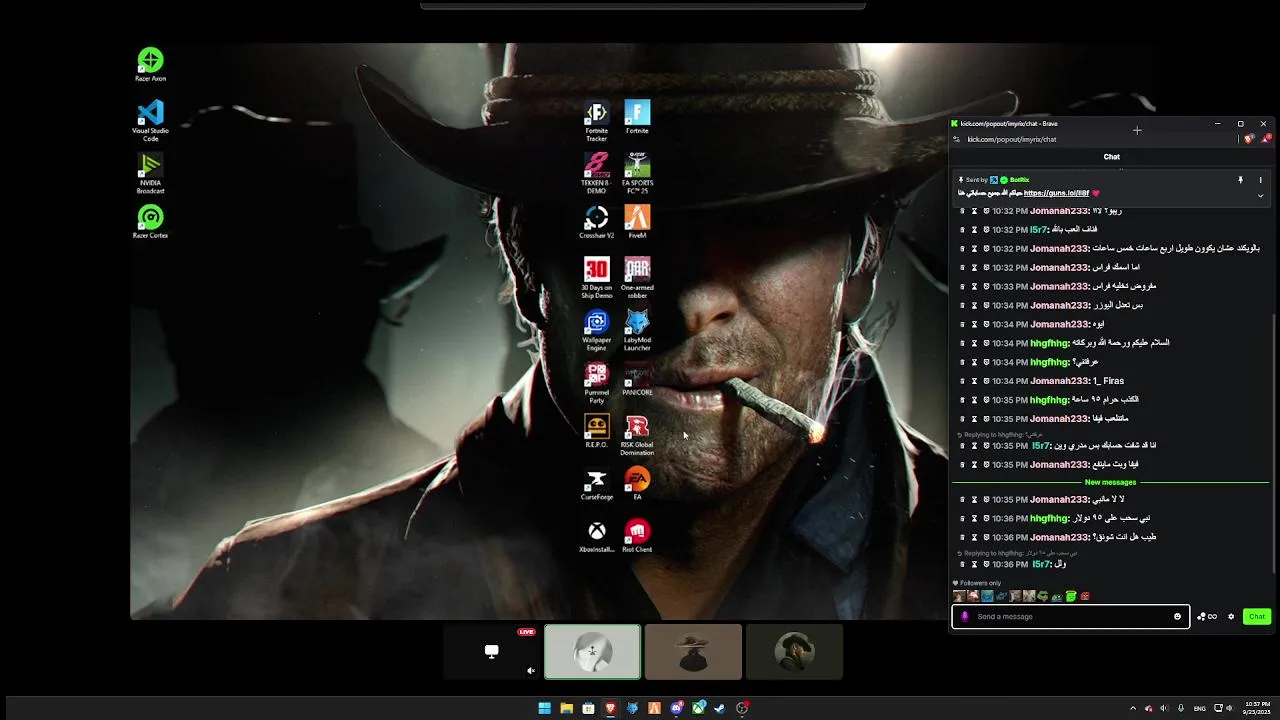
Task: Open the ENG language switcher in tray
Action: coord(1199,708)
